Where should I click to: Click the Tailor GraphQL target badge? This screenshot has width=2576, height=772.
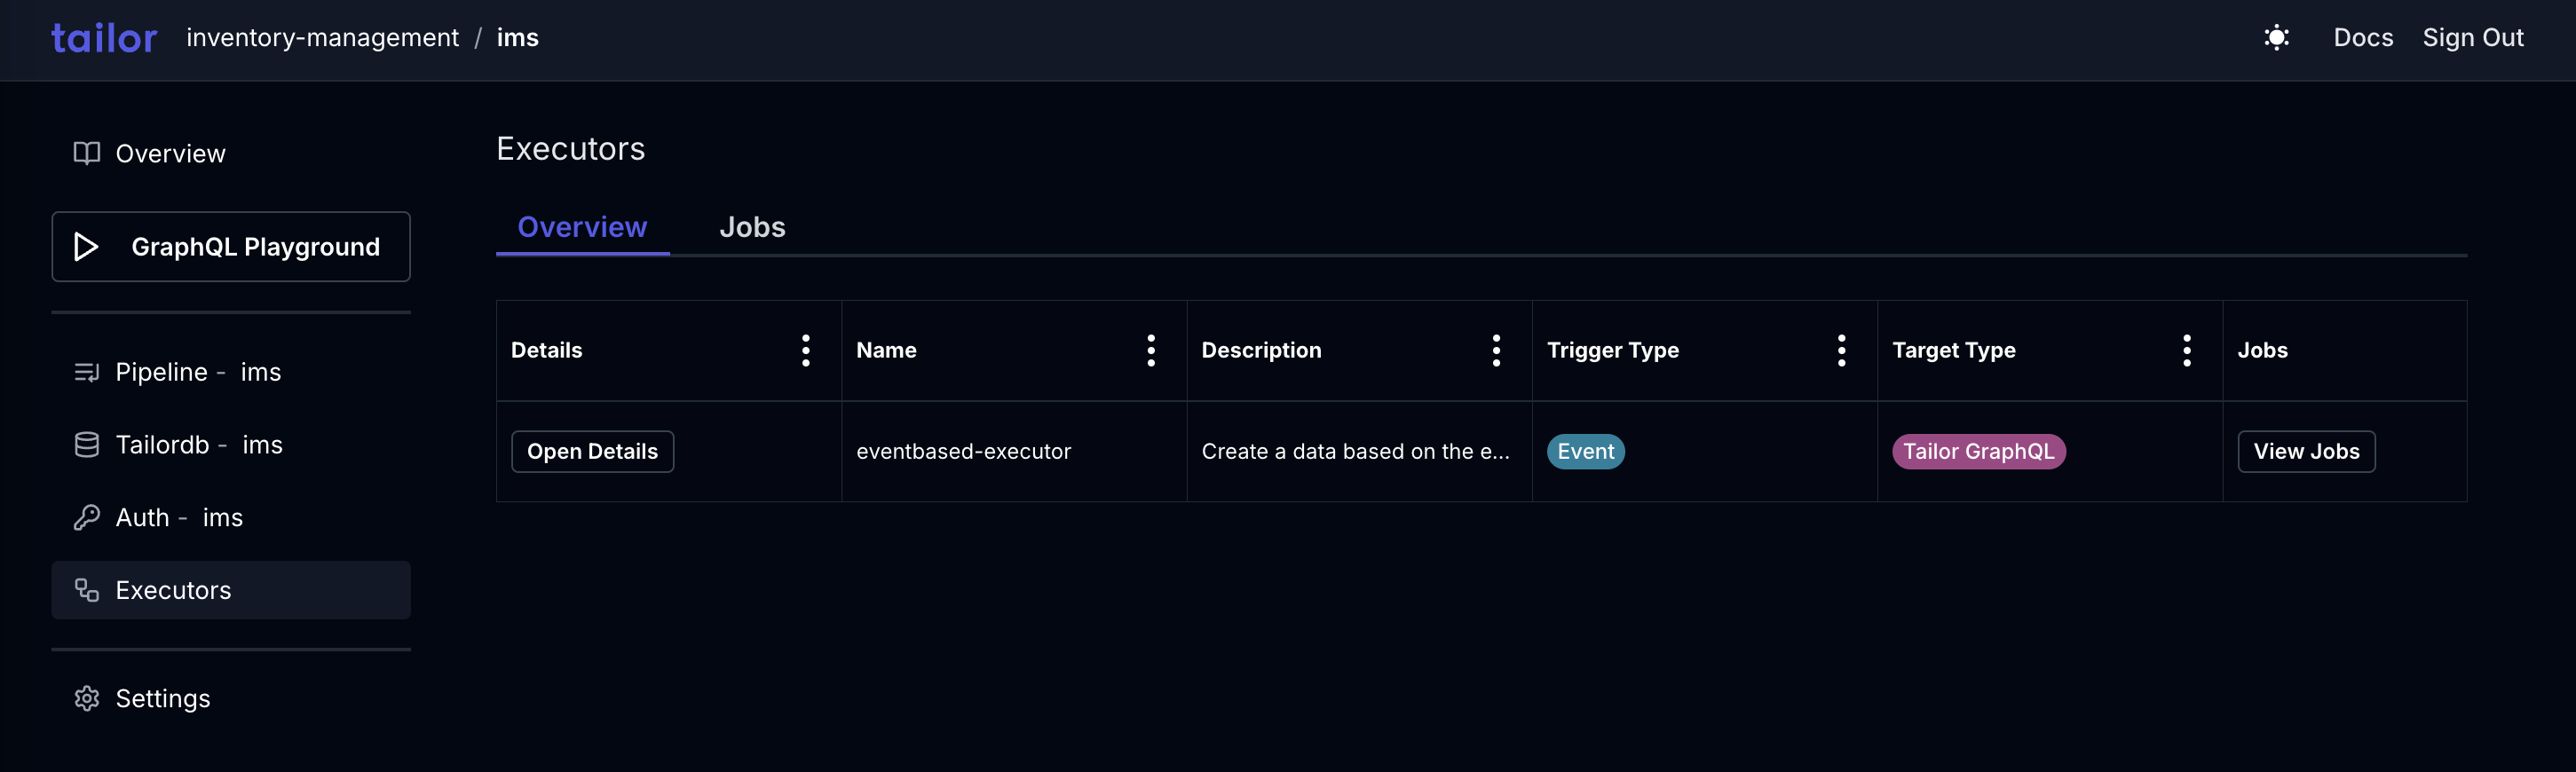click(1979, 452)
